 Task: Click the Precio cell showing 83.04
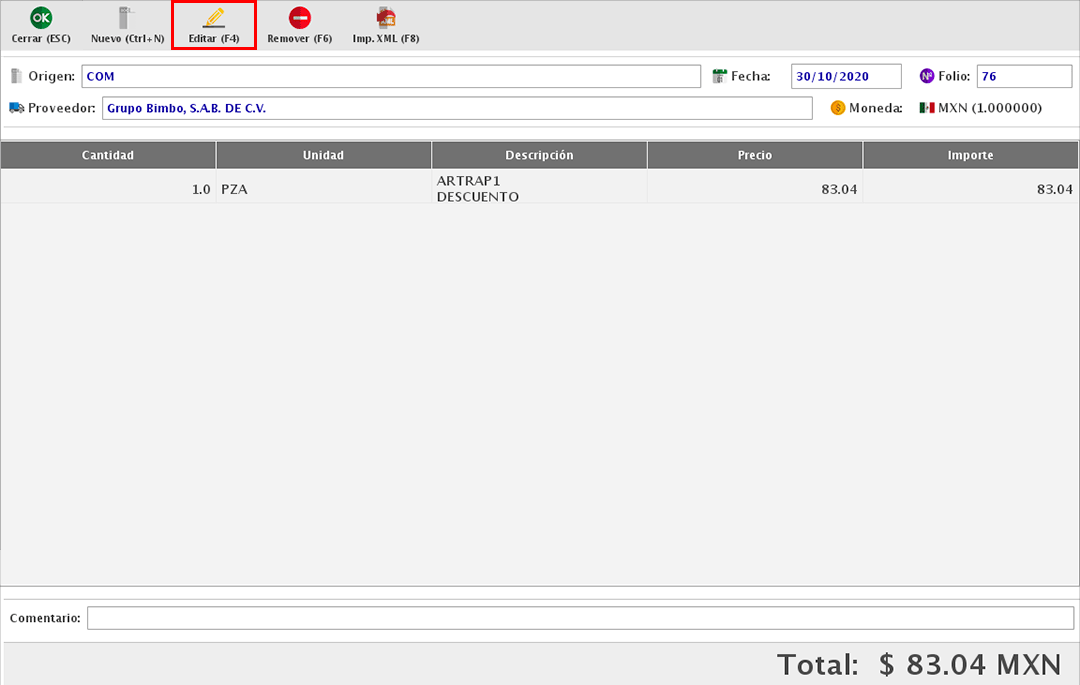coord(755,188)
